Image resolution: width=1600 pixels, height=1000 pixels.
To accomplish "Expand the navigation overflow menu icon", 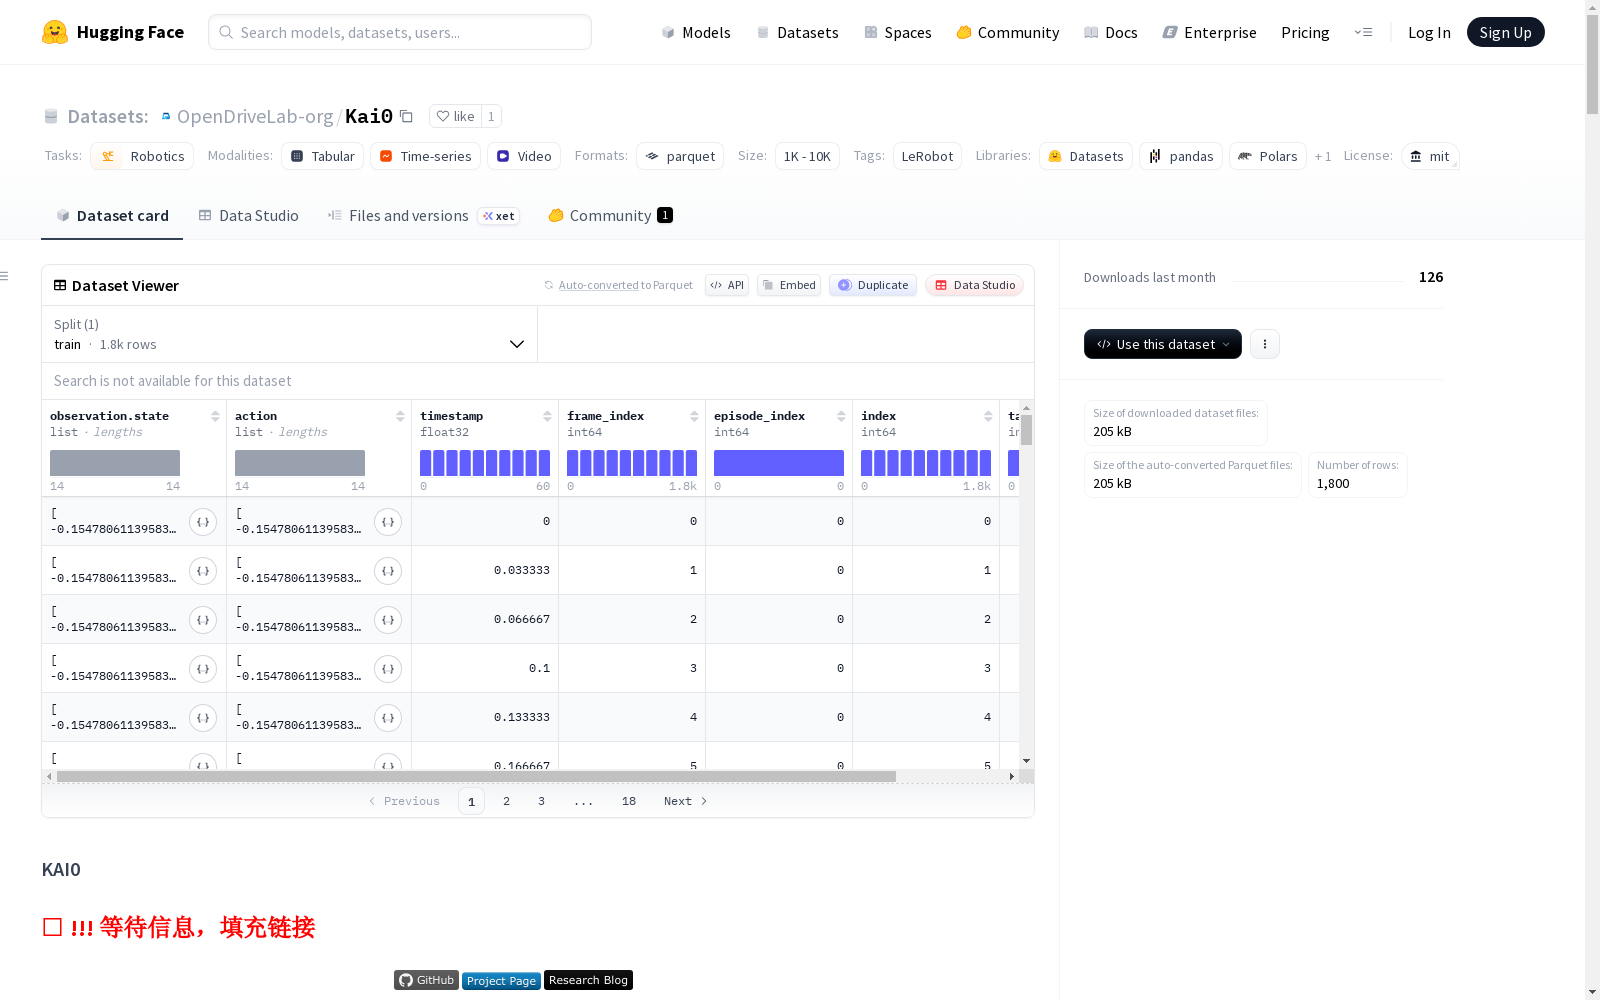I will click(1363, 32).
